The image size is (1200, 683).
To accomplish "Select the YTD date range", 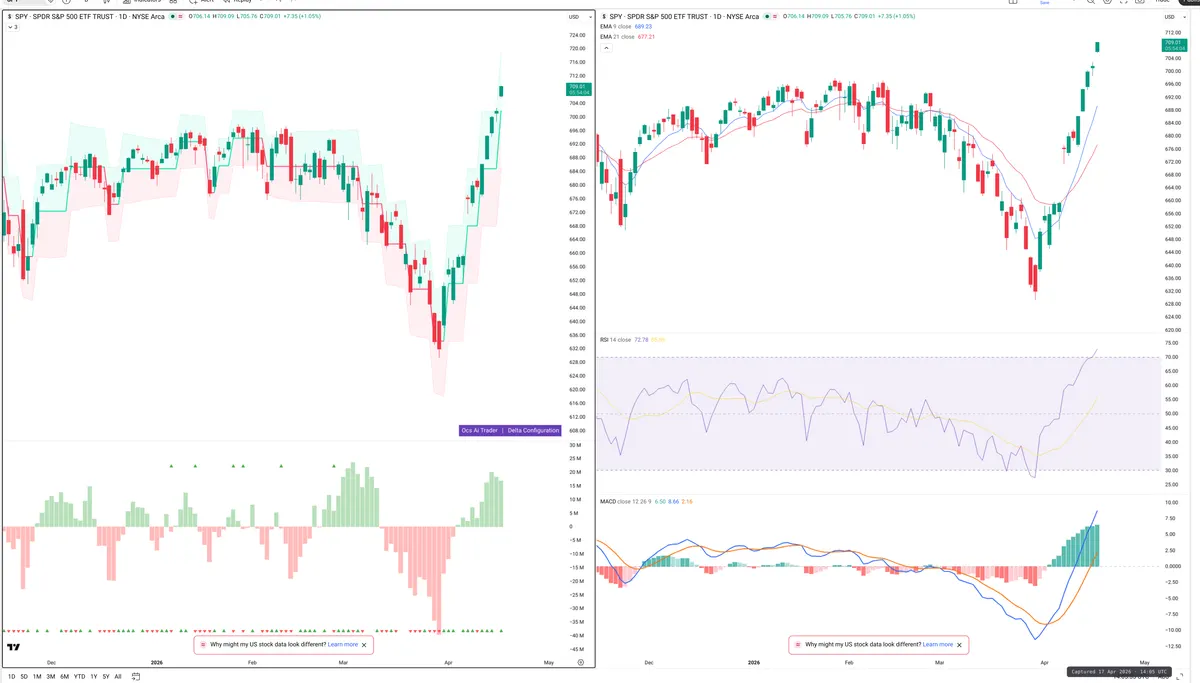I will click(x=79, y=676).
